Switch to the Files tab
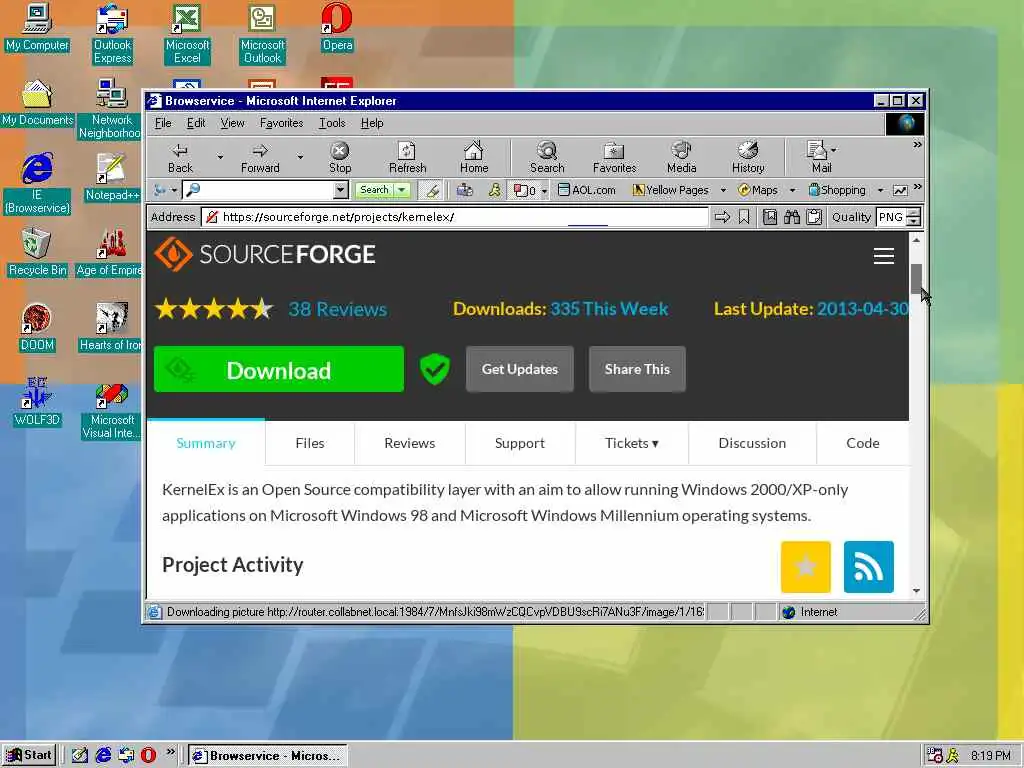Screen dimensions: 1024x768 (x=310, y=443)
